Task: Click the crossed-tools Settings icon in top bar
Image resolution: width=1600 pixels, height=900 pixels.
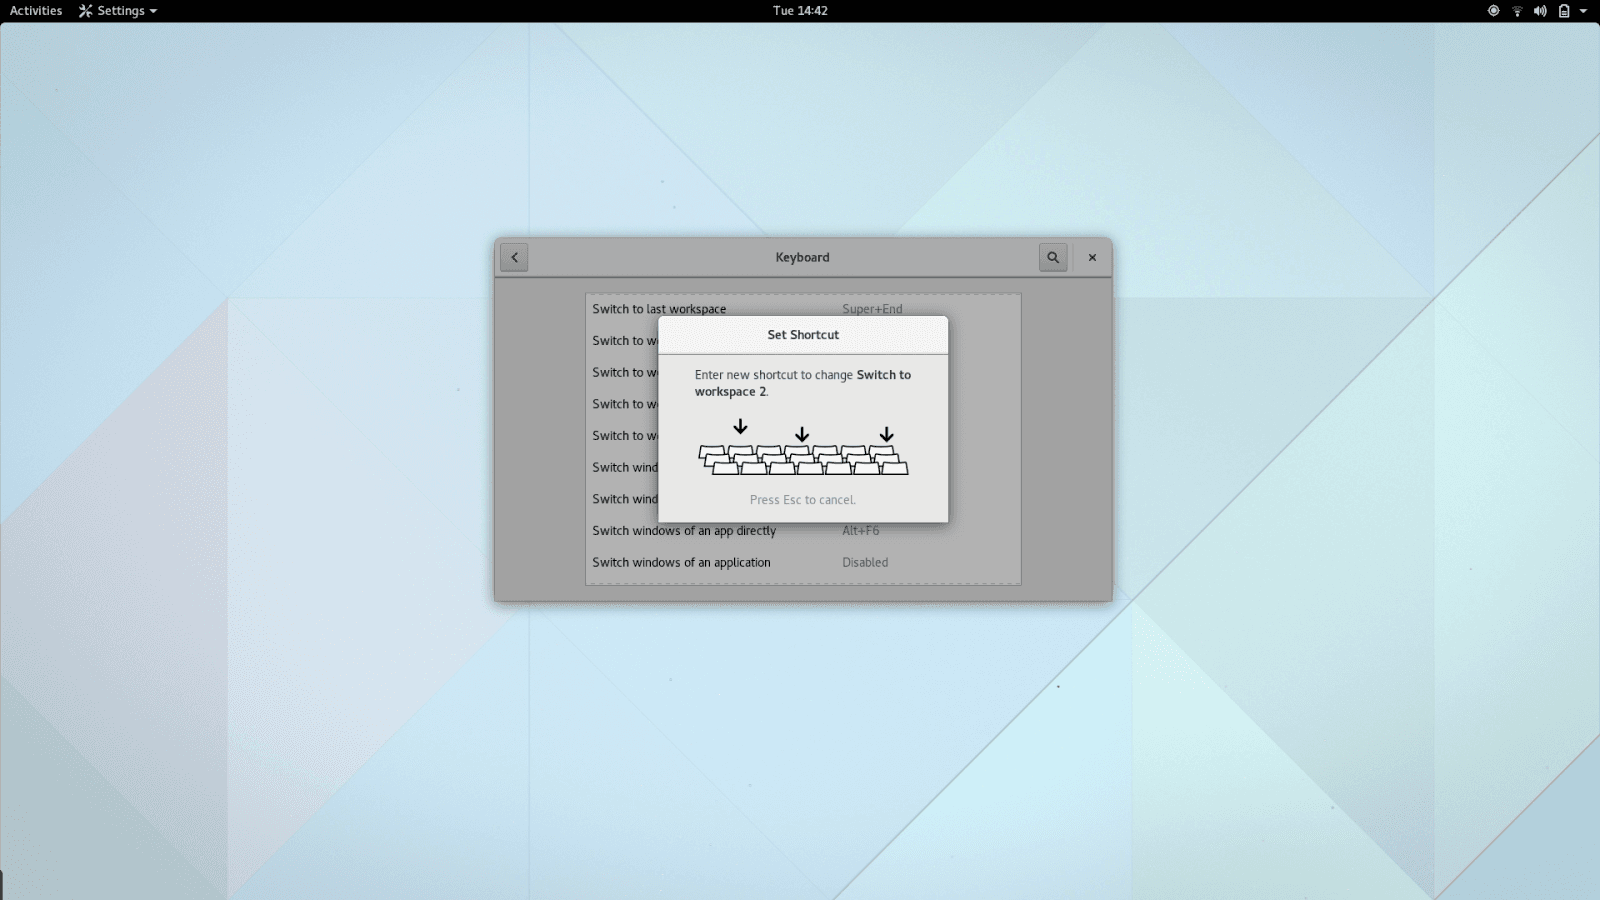Action: coord(86,11)
